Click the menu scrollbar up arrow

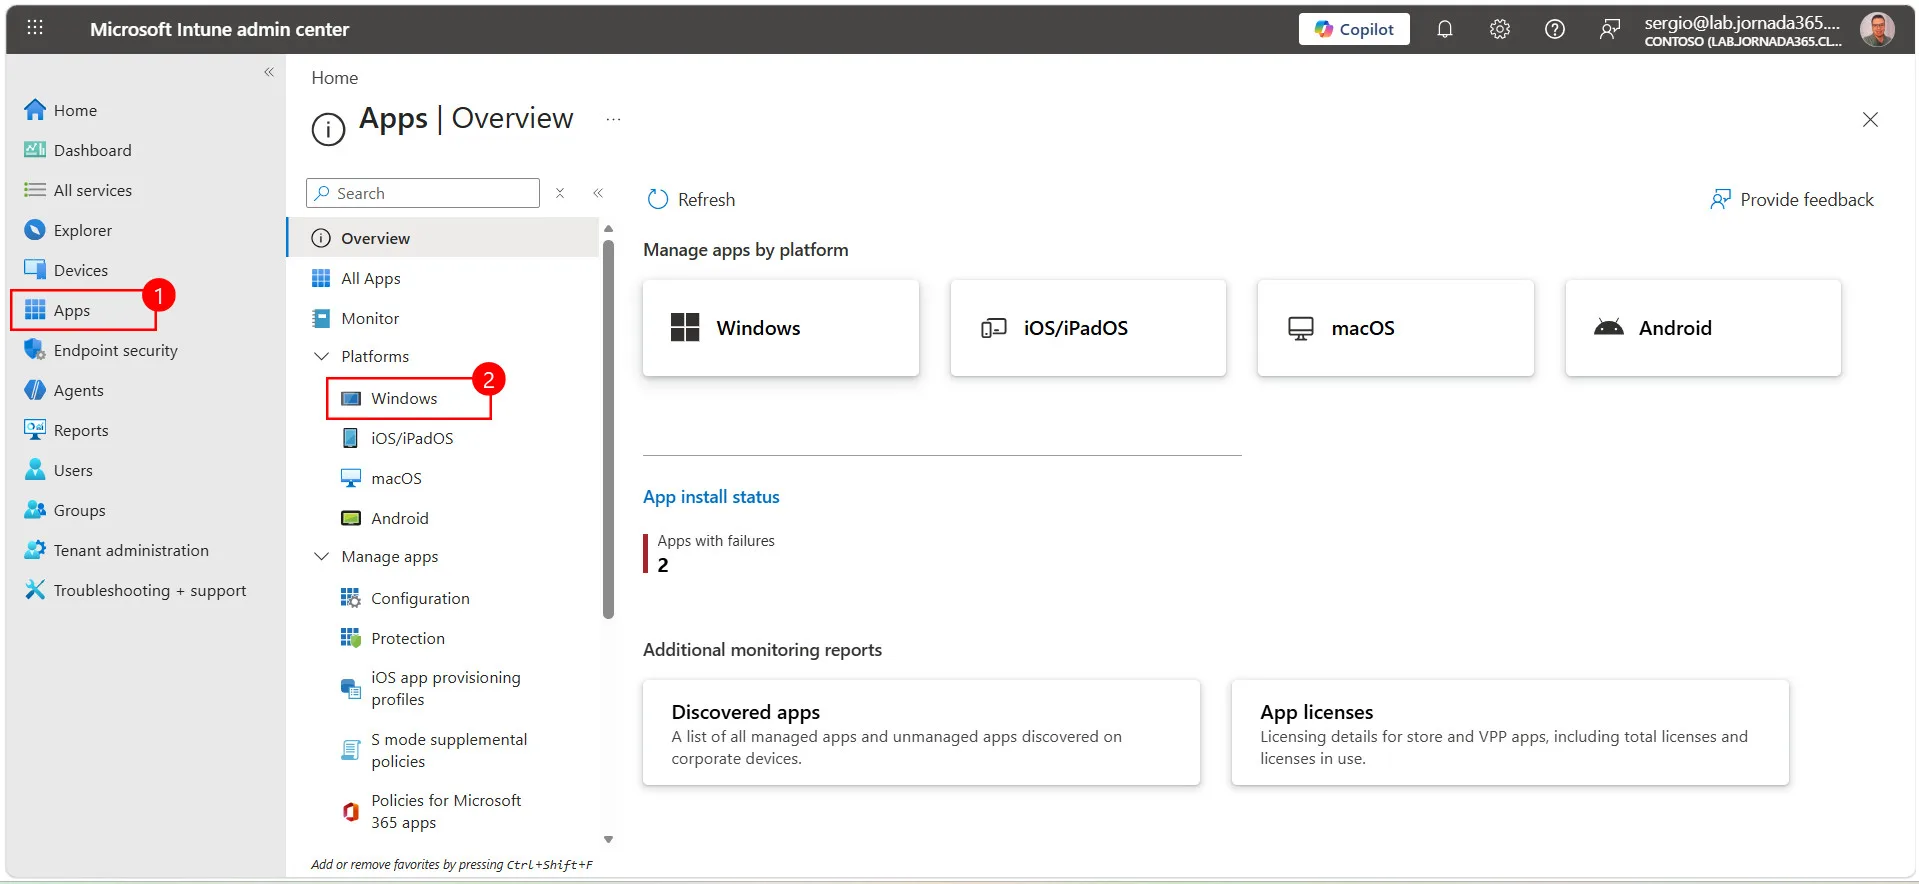pyautogui.click(x=608, y=229)
